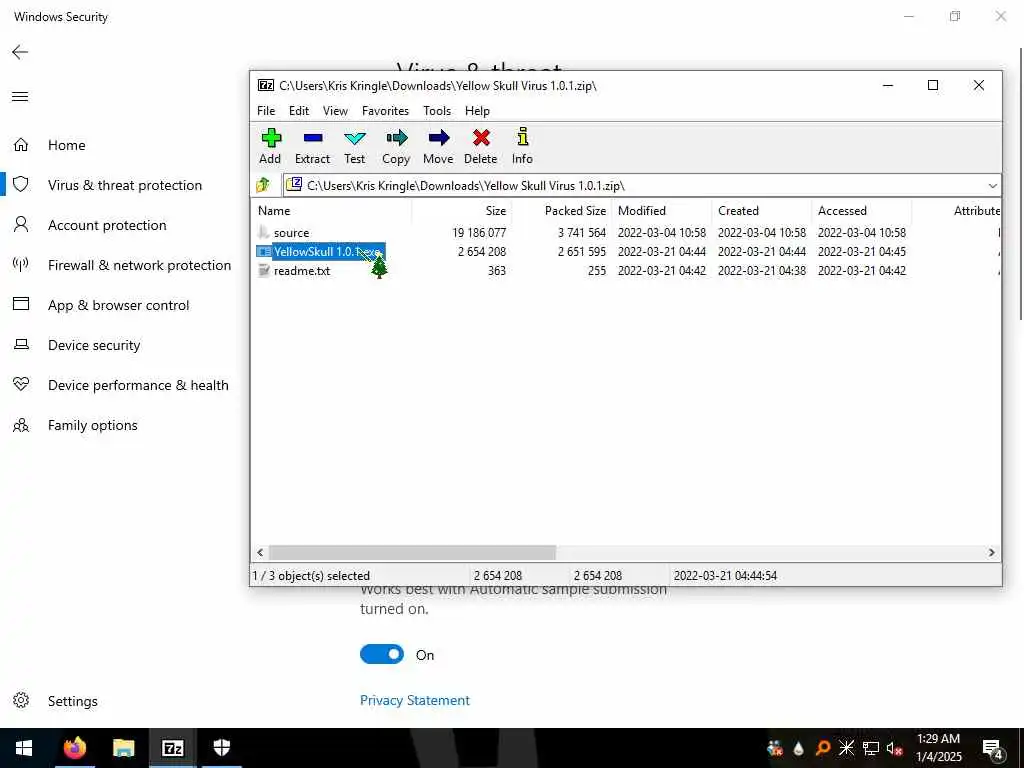Image resolution: width=1024 pixels, height=768 pixels.
Task: Open the Tools menu in 7-Zip
Action: point(437,111)
